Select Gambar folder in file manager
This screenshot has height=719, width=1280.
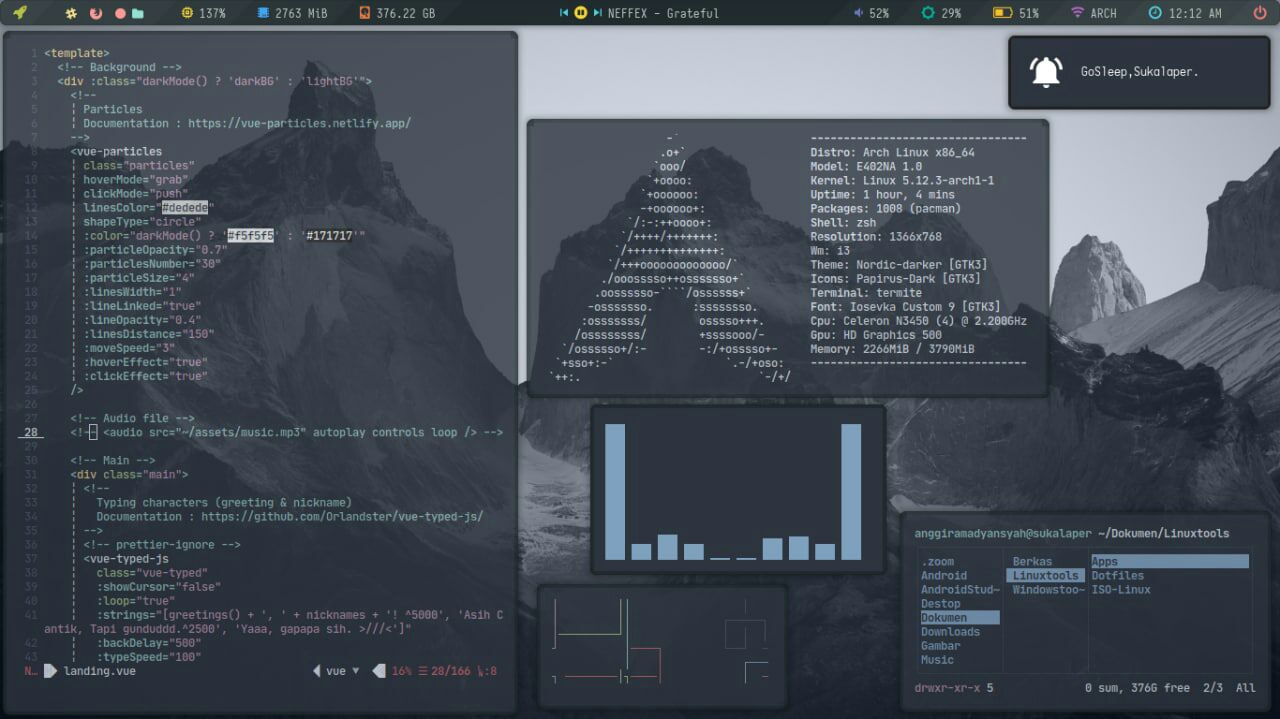[x=941, y=646]
